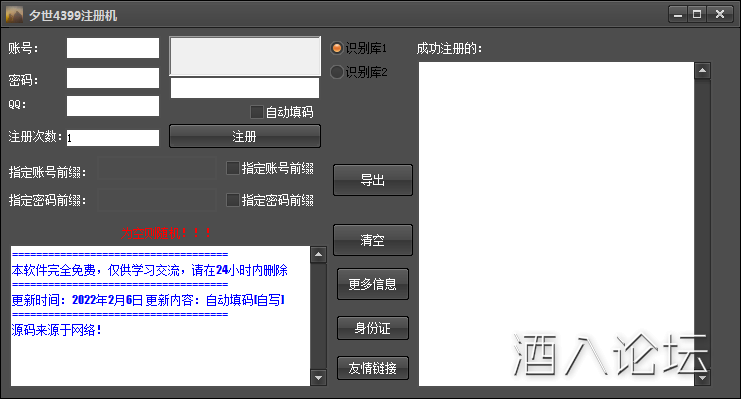
Task: Click the 夕世4399注册机 title bar icon
Action: (x=14, y=15)
